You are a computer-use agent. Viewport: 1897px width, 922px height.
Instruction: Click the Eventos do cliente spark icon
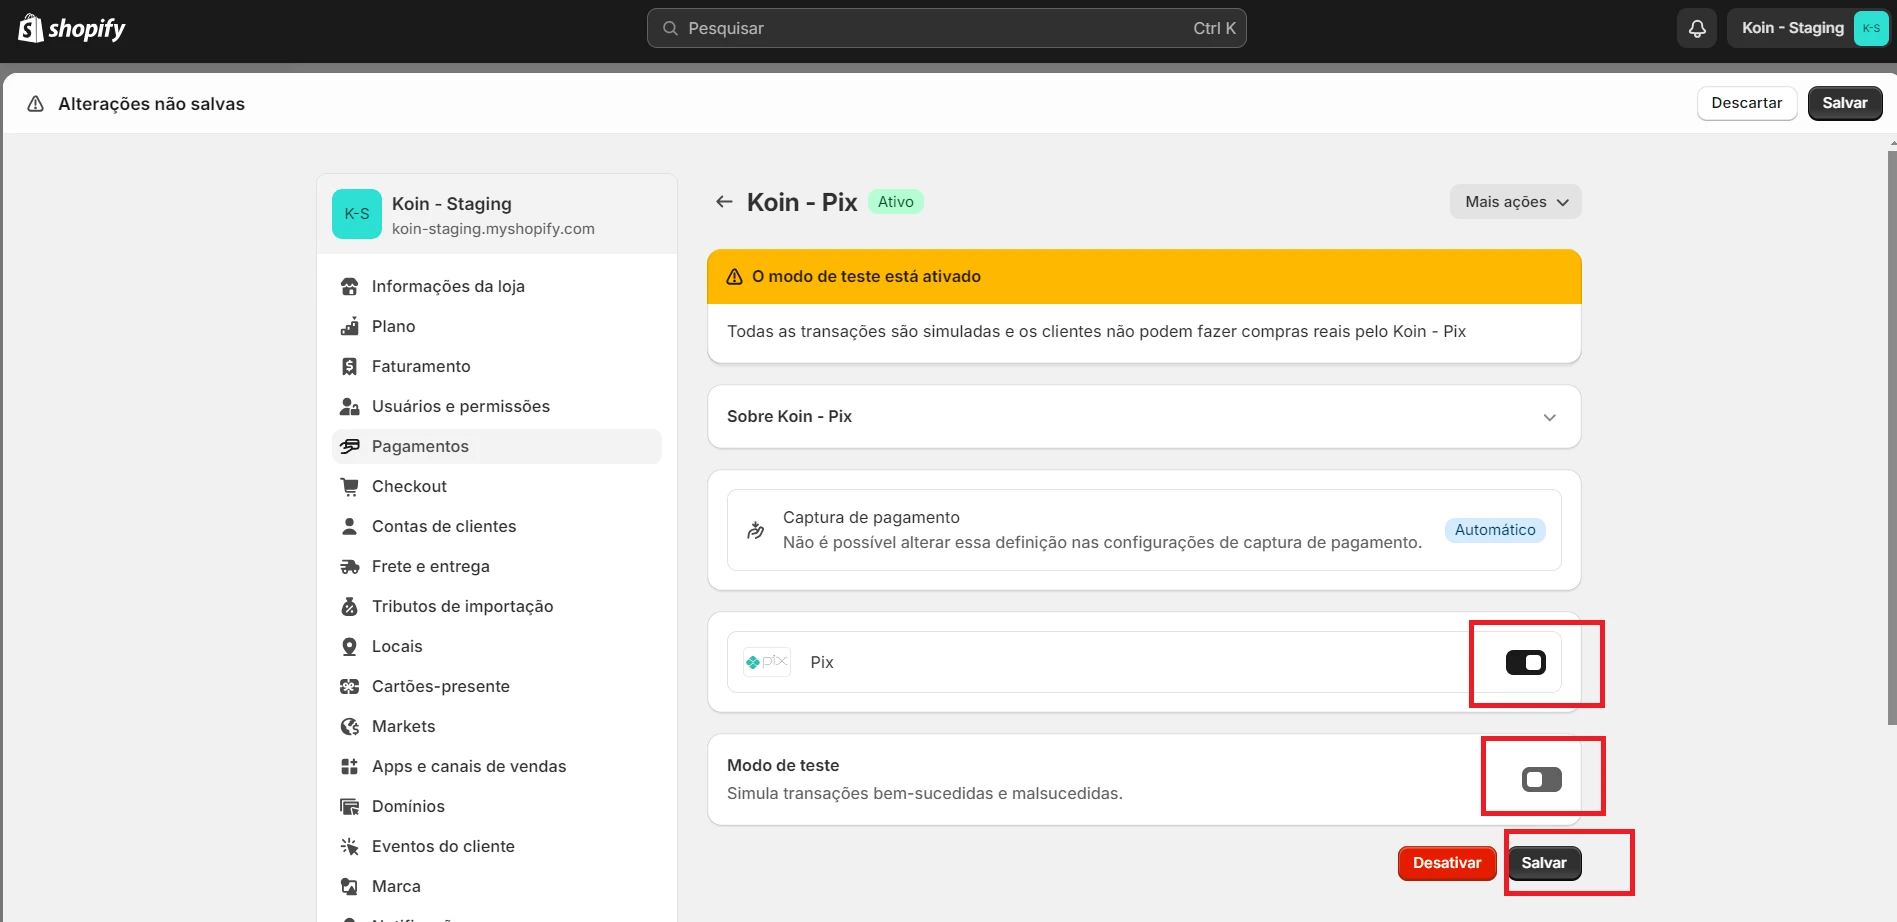(x=349, y=846)
